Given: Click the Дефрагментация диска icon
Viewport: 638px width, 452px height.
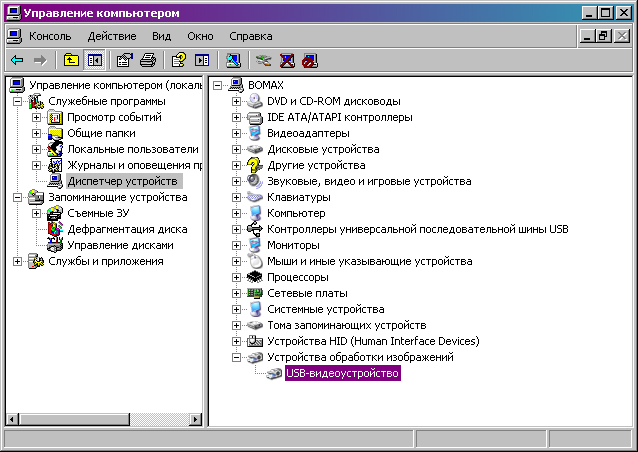Looking at the screenshot, I should (x=55, y=229).
